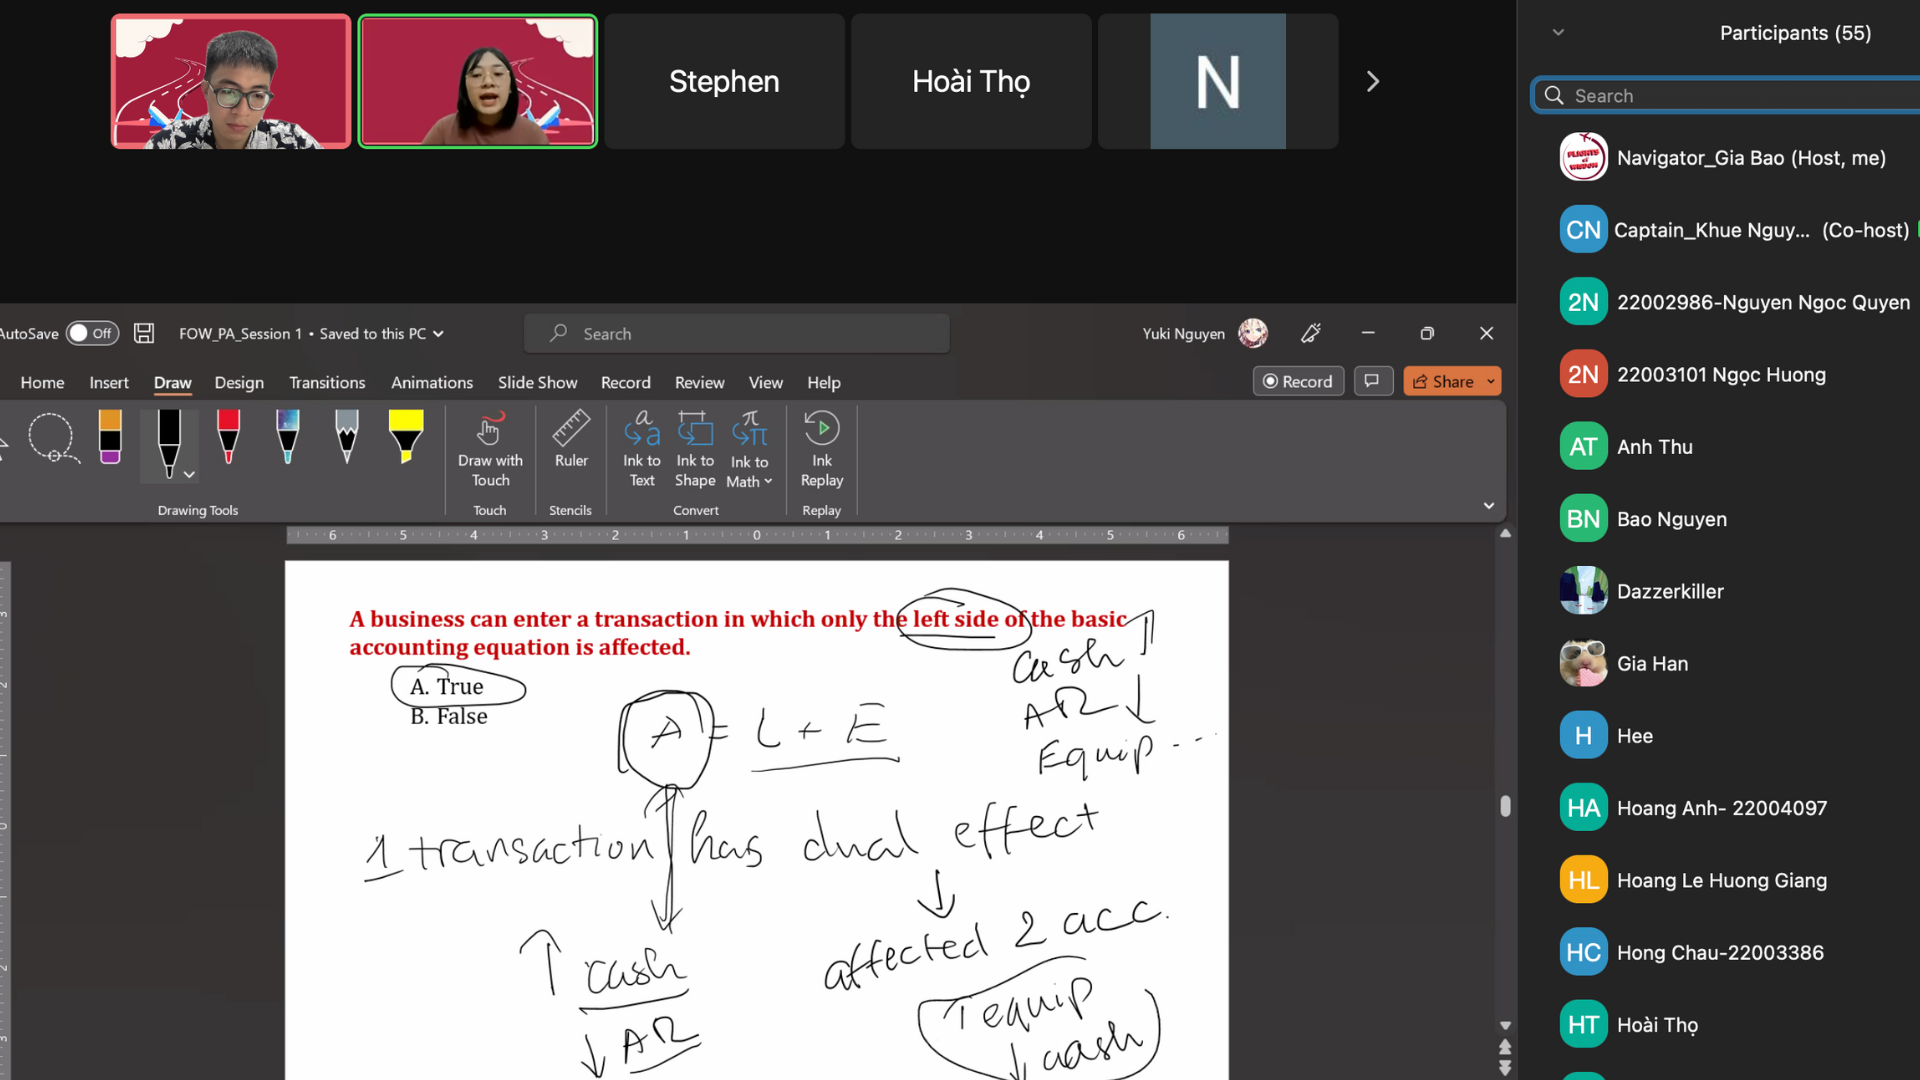Switch to the Design tab
The width and height of the screenshot is (1920, 1080).
(239, 382)
